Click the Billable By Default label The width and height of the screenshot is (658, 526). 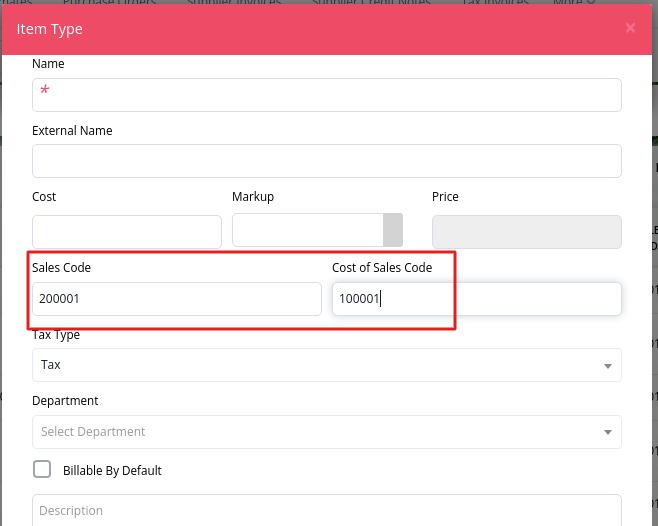[x=112, y=471]
